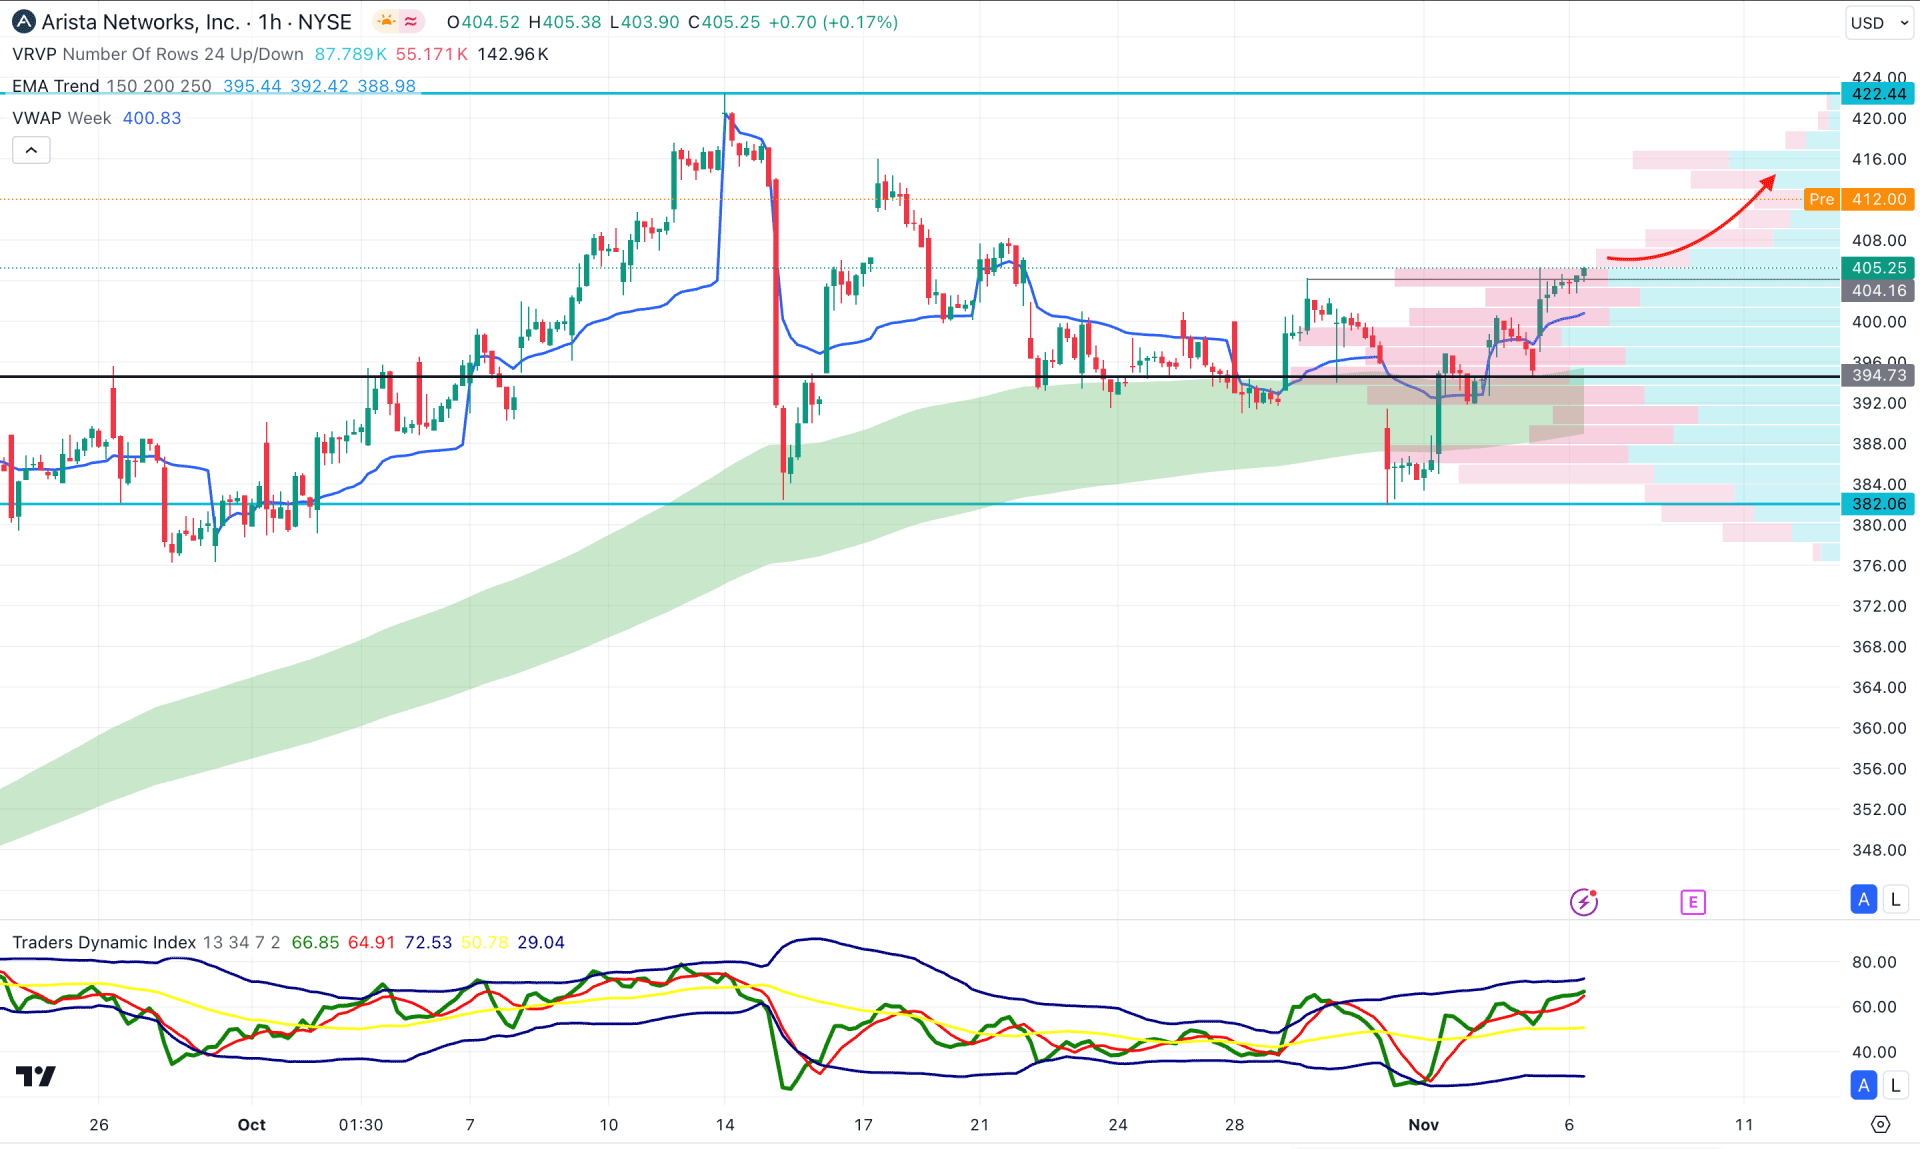Viewport: 1920px width, 1149px height.
Task: Click the VRVP down volume 55.171K
Action: click(432, 54)
